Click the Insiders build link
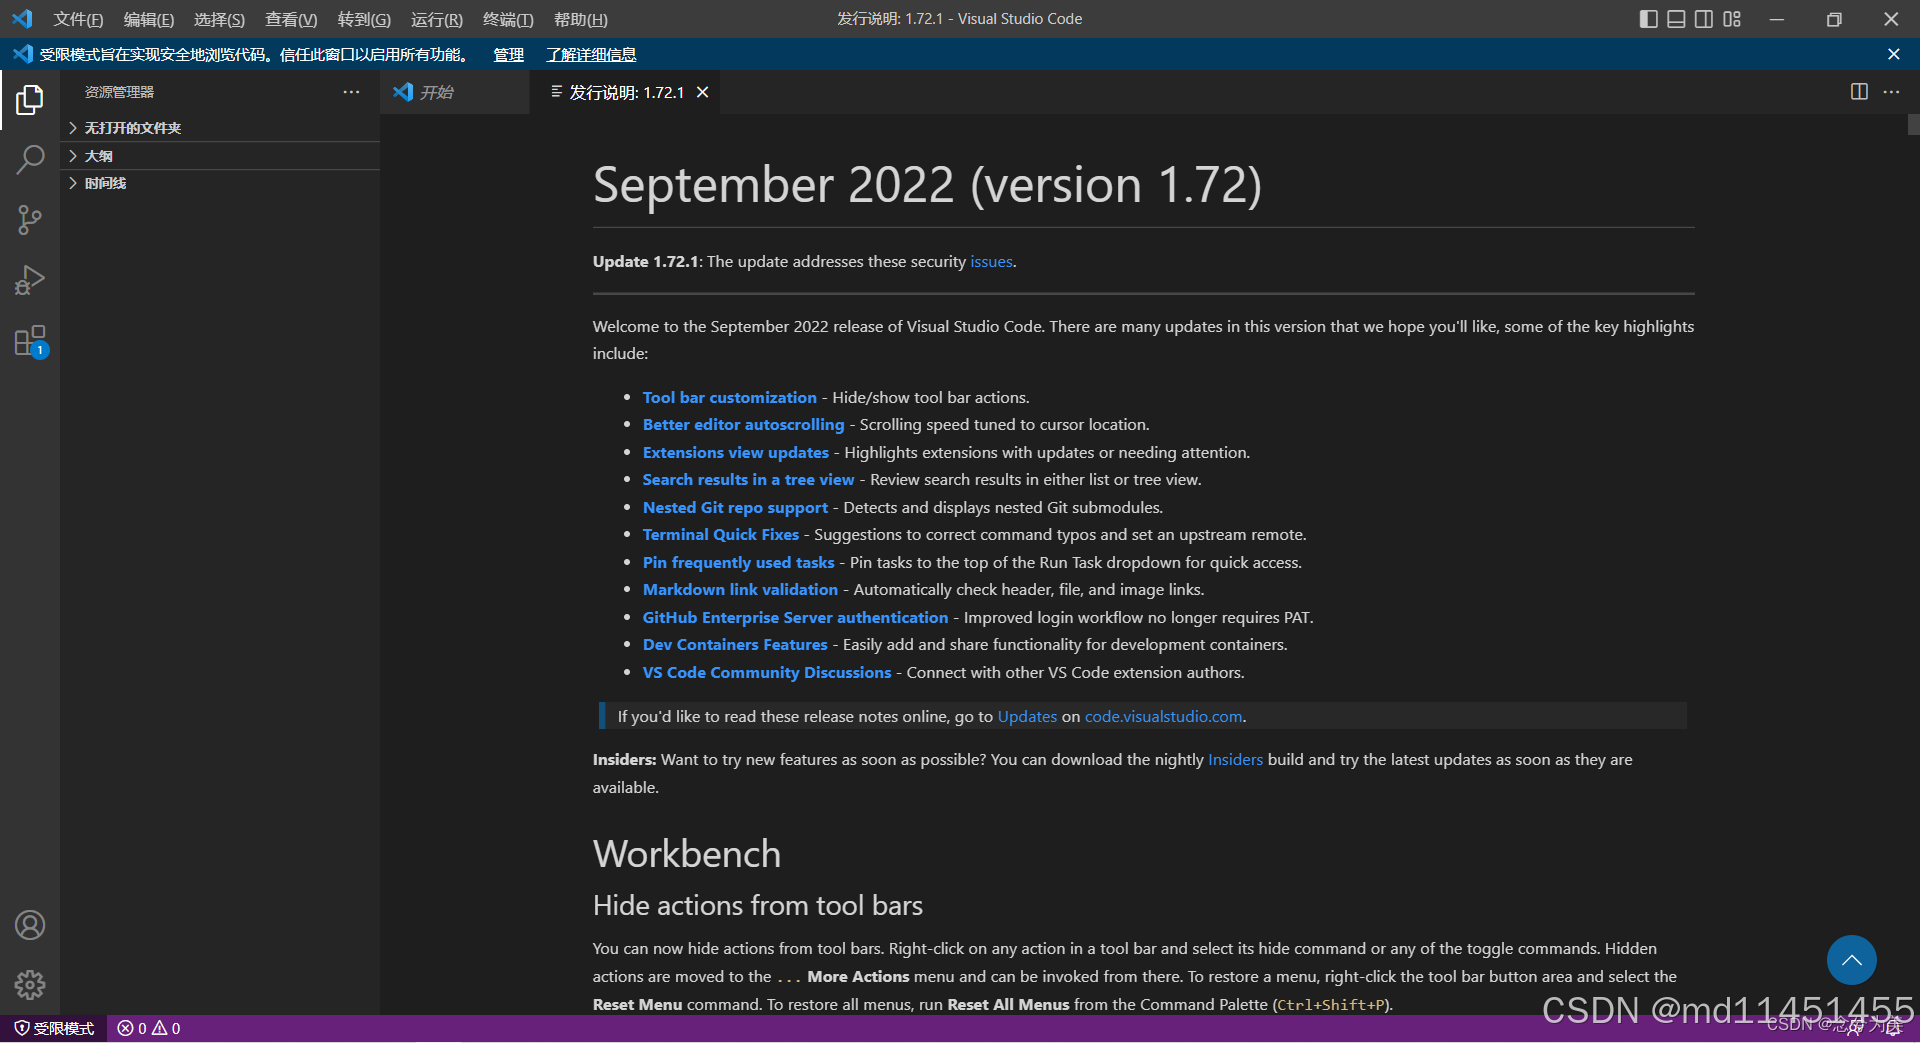Viewport: 1920px width, 1043px height. click(x=1235, y=759)
